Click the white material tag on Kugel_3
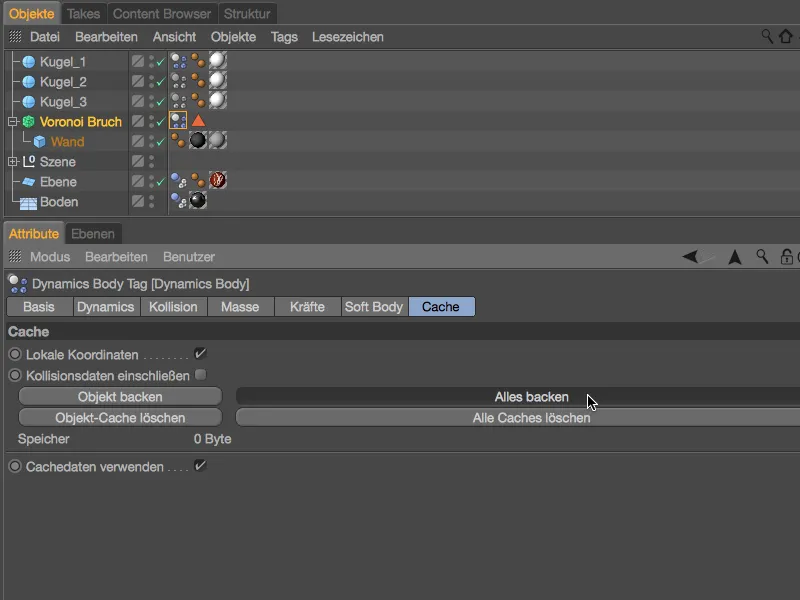The height and width of the screenshot is (600, 800). tap(217, 101)
